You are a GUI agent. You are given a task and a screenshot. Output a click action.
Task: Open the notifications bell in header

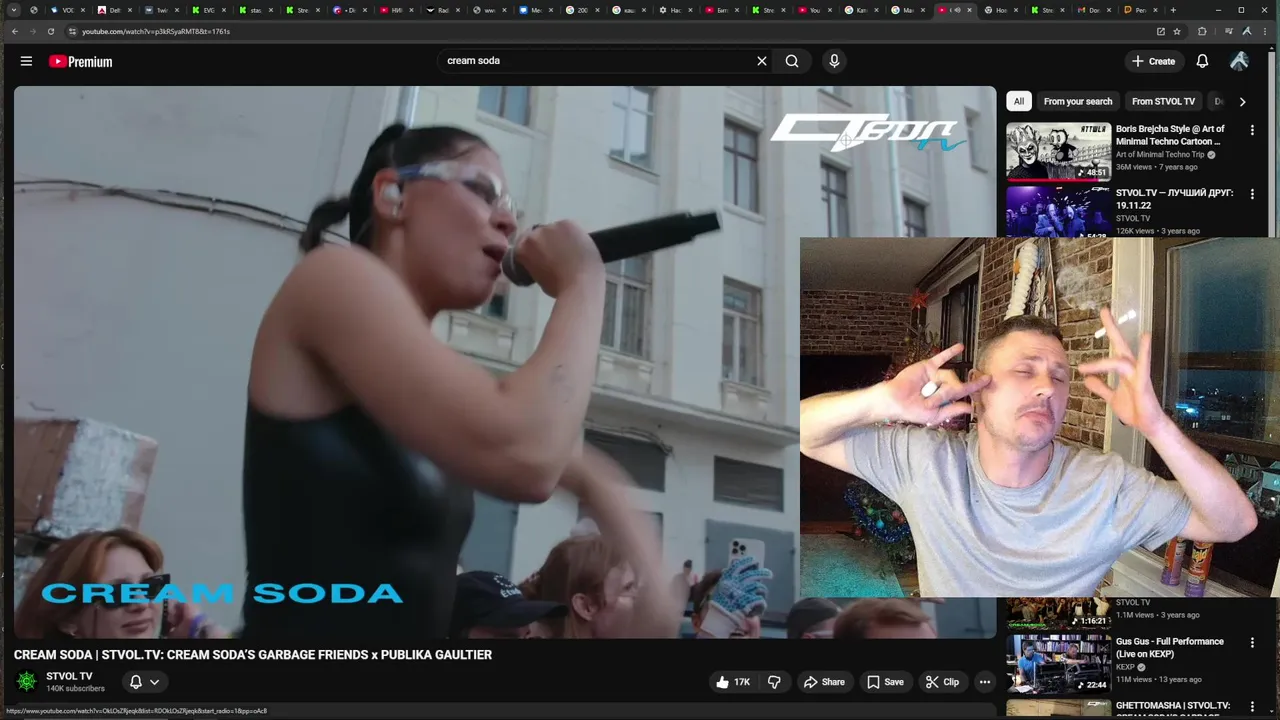coord(1202,61)
